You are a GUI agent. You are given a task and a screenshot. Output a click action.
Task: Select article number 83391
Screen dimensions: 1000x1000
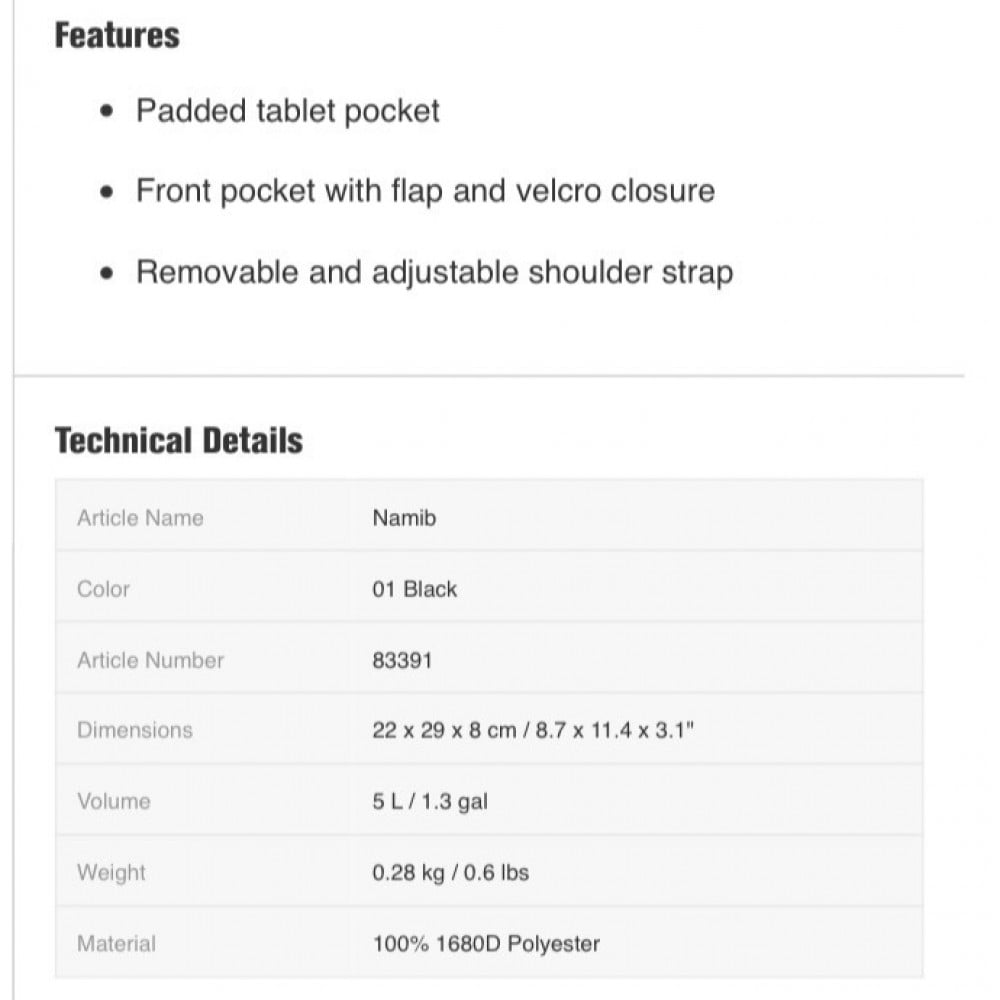tap(402, 660)
